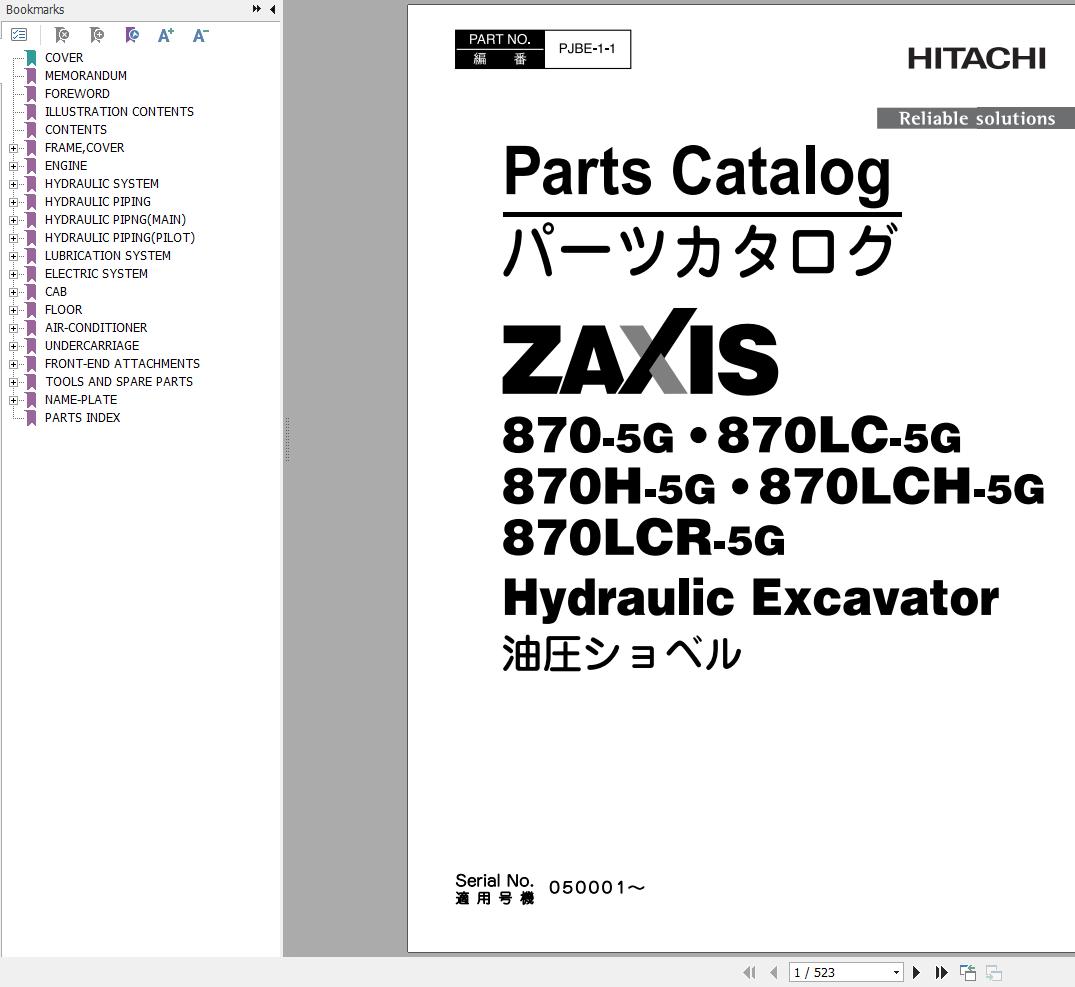Screen dimensions: 1075x987
Task: Open the page number dropdown arrow
Action: point(896,973)
